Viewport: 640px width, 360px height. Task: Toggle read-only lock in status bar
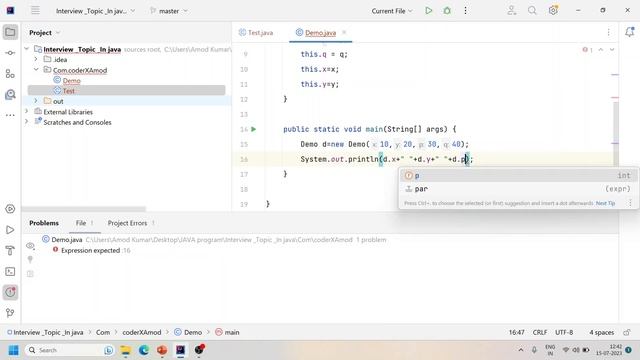tap(627, 332)
